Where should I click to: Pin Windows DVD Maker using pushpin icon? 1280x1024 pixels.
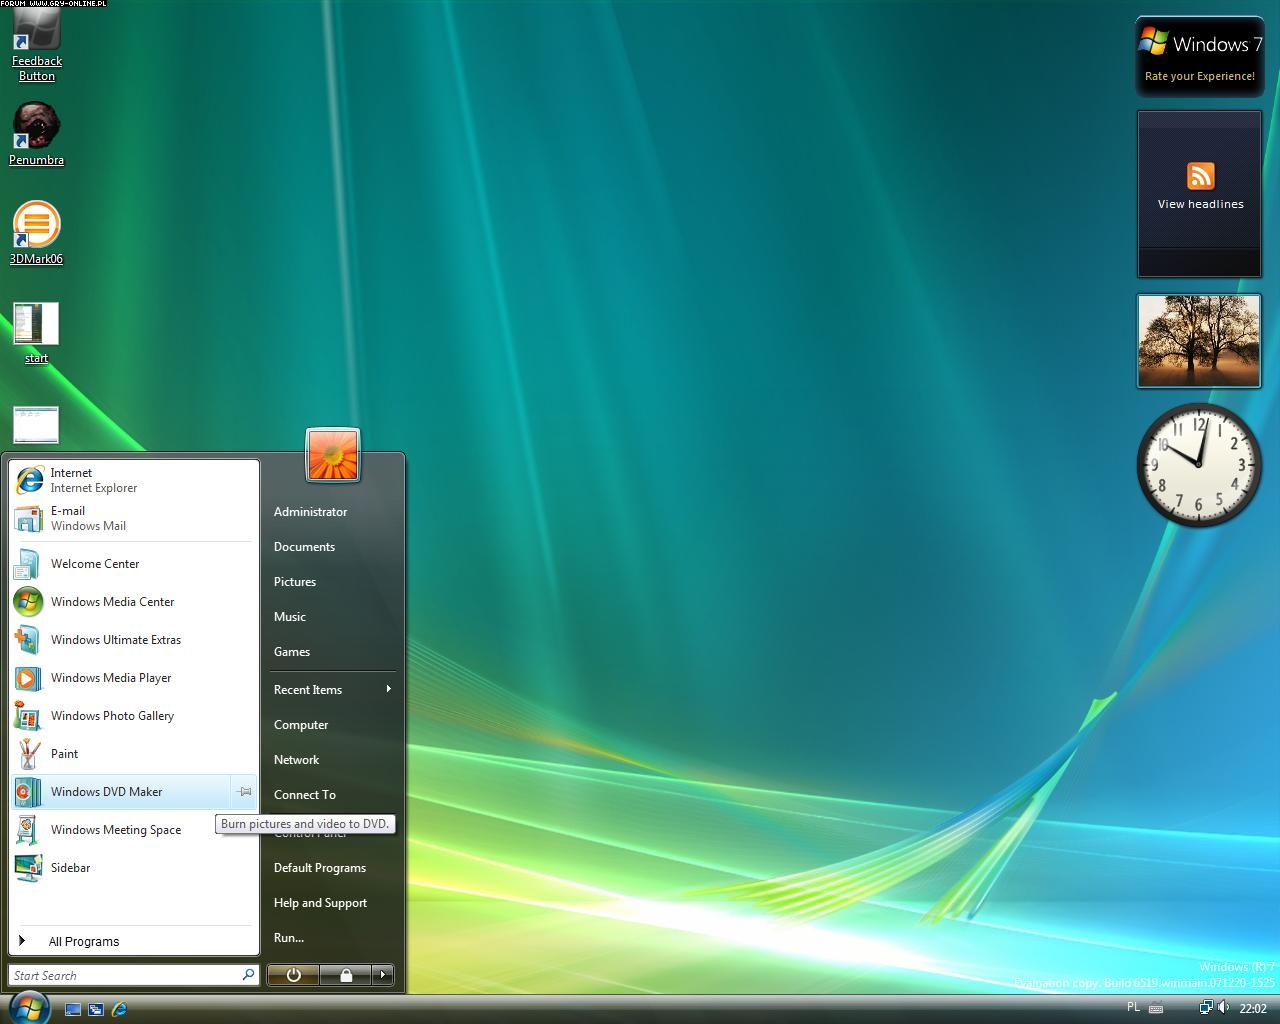pos(244,792)
